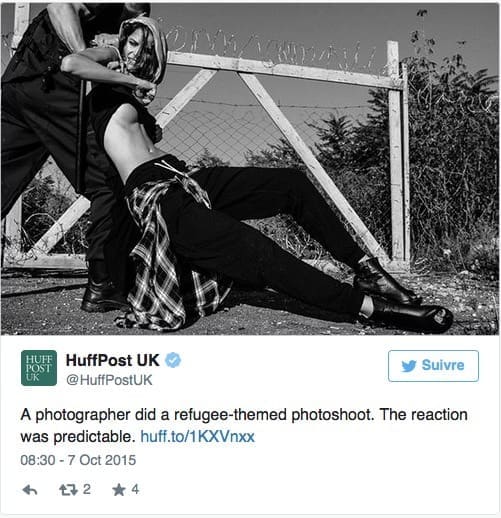Click the Twitter bird icon in Suivre
Image resolution: width=501 pixels, height=518 pixels.
(x=409, y=366)
